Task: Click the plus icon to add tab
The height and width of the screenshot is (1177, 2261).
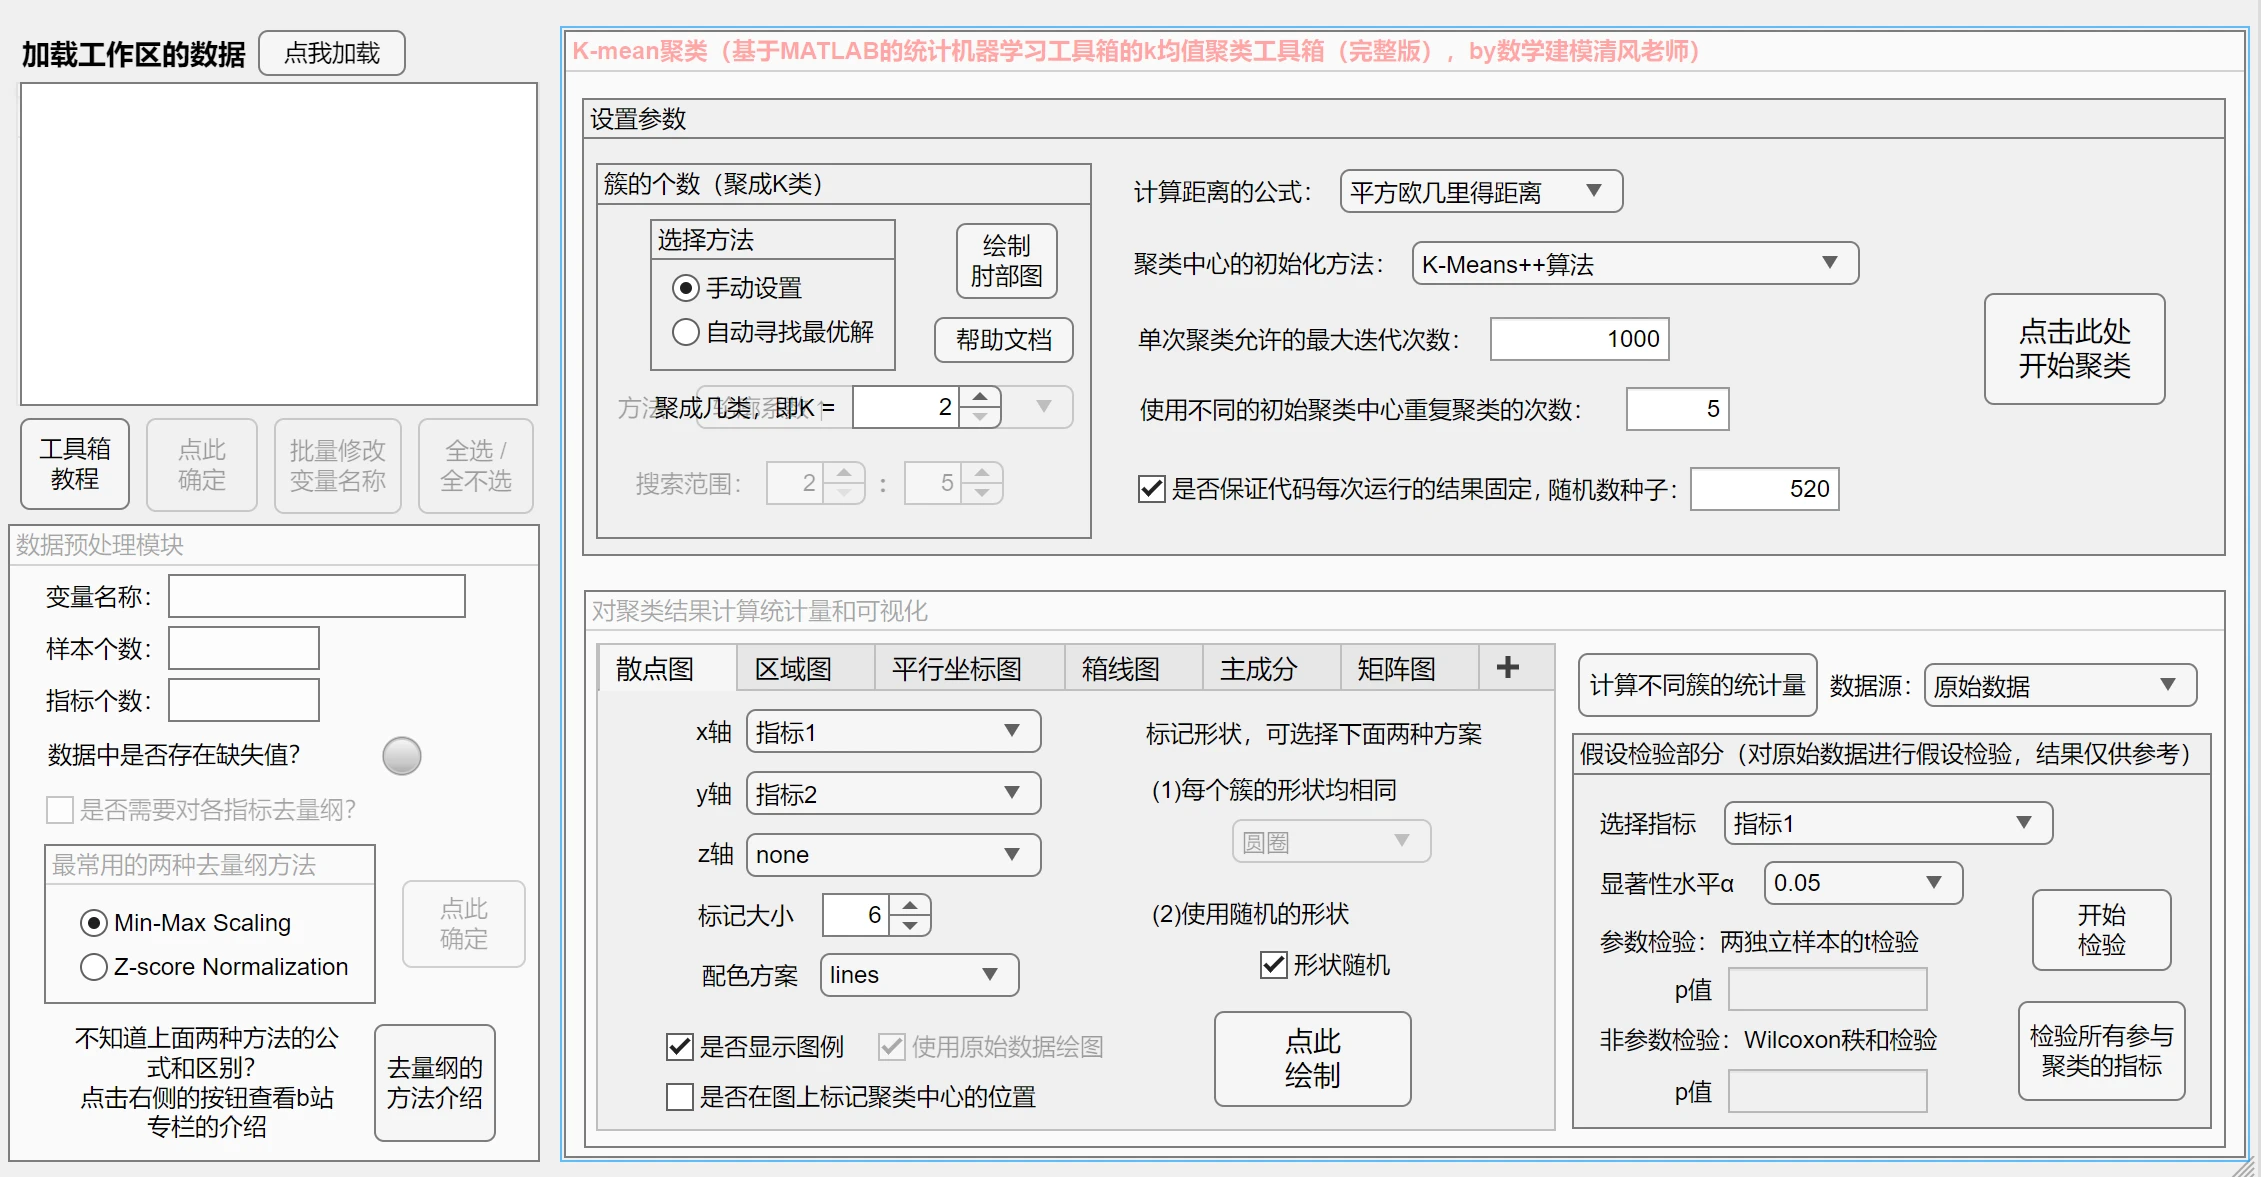Action: [1507, 668]
